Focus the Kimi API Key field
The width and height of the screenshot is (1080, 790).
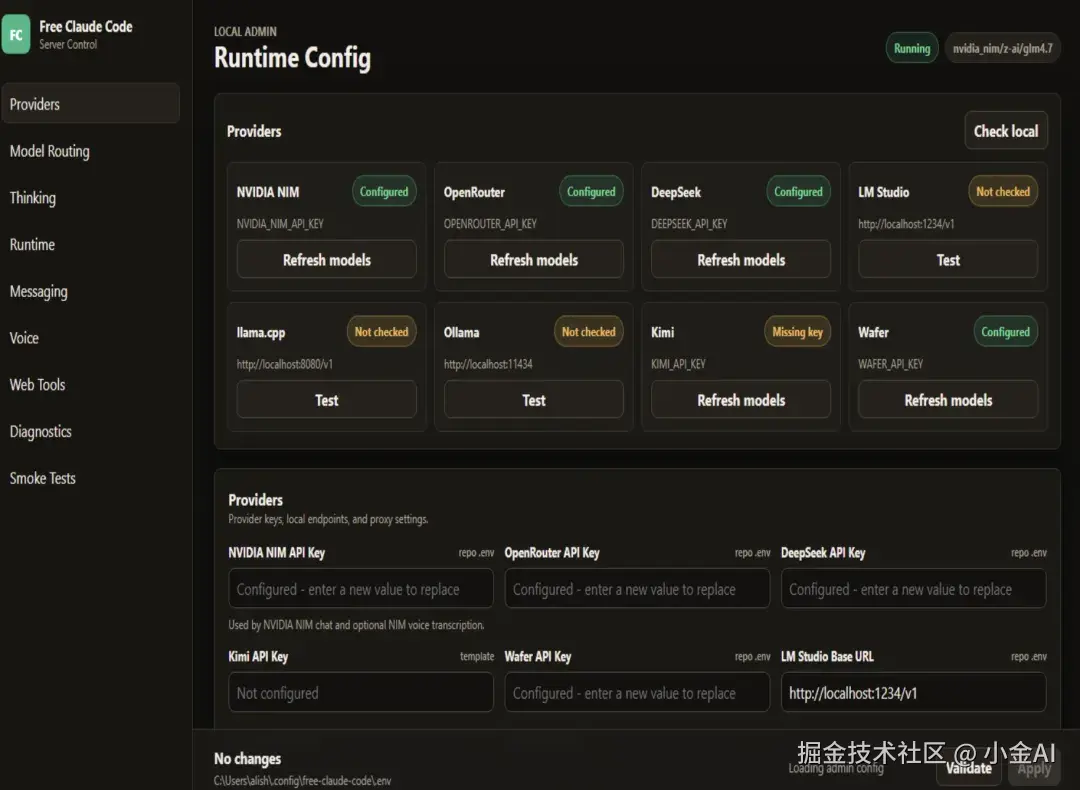pos(361,693)
